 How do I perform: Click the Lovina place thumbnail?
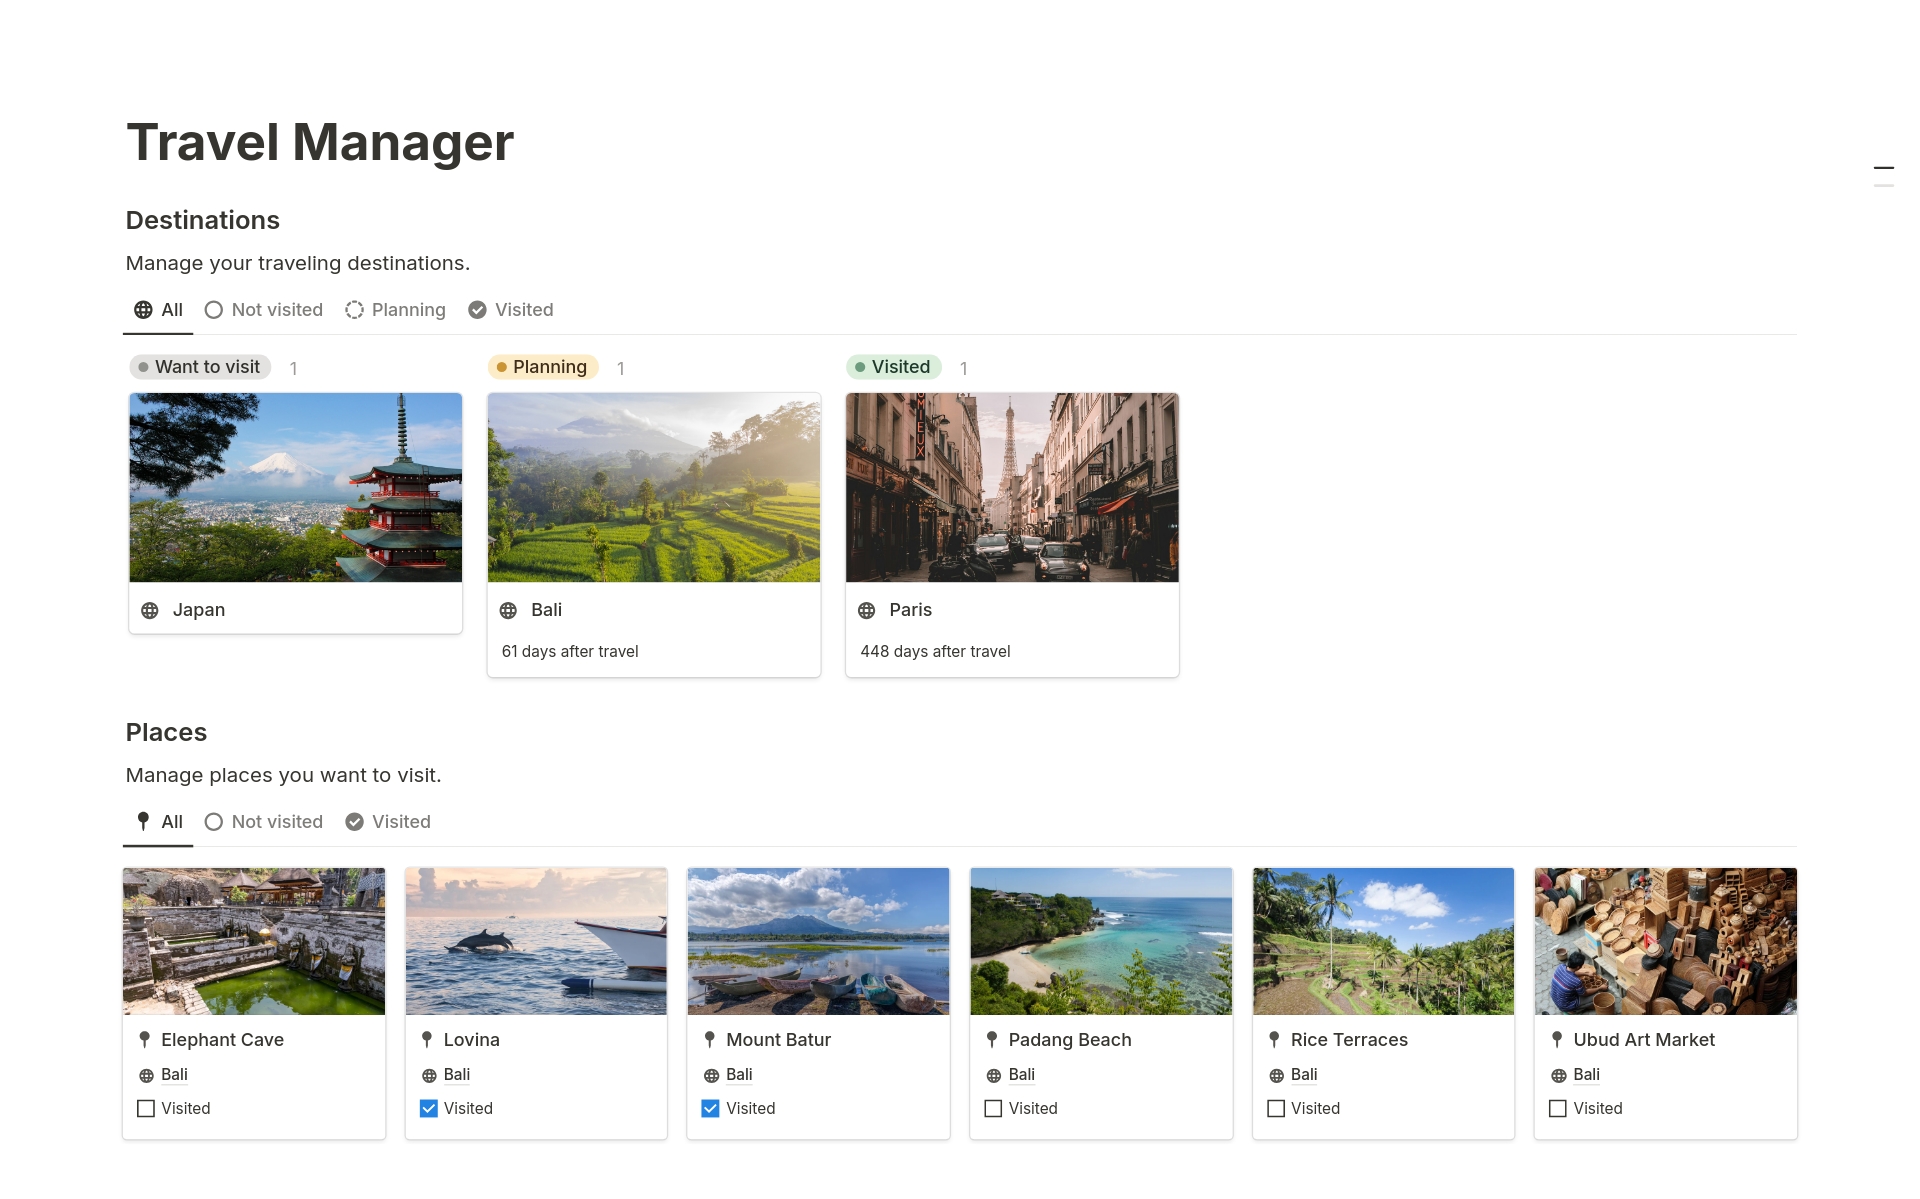tap(536, 939)
